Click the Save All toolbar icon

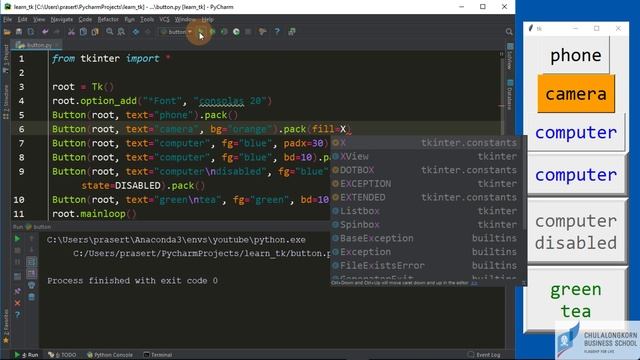click(19, 32)
